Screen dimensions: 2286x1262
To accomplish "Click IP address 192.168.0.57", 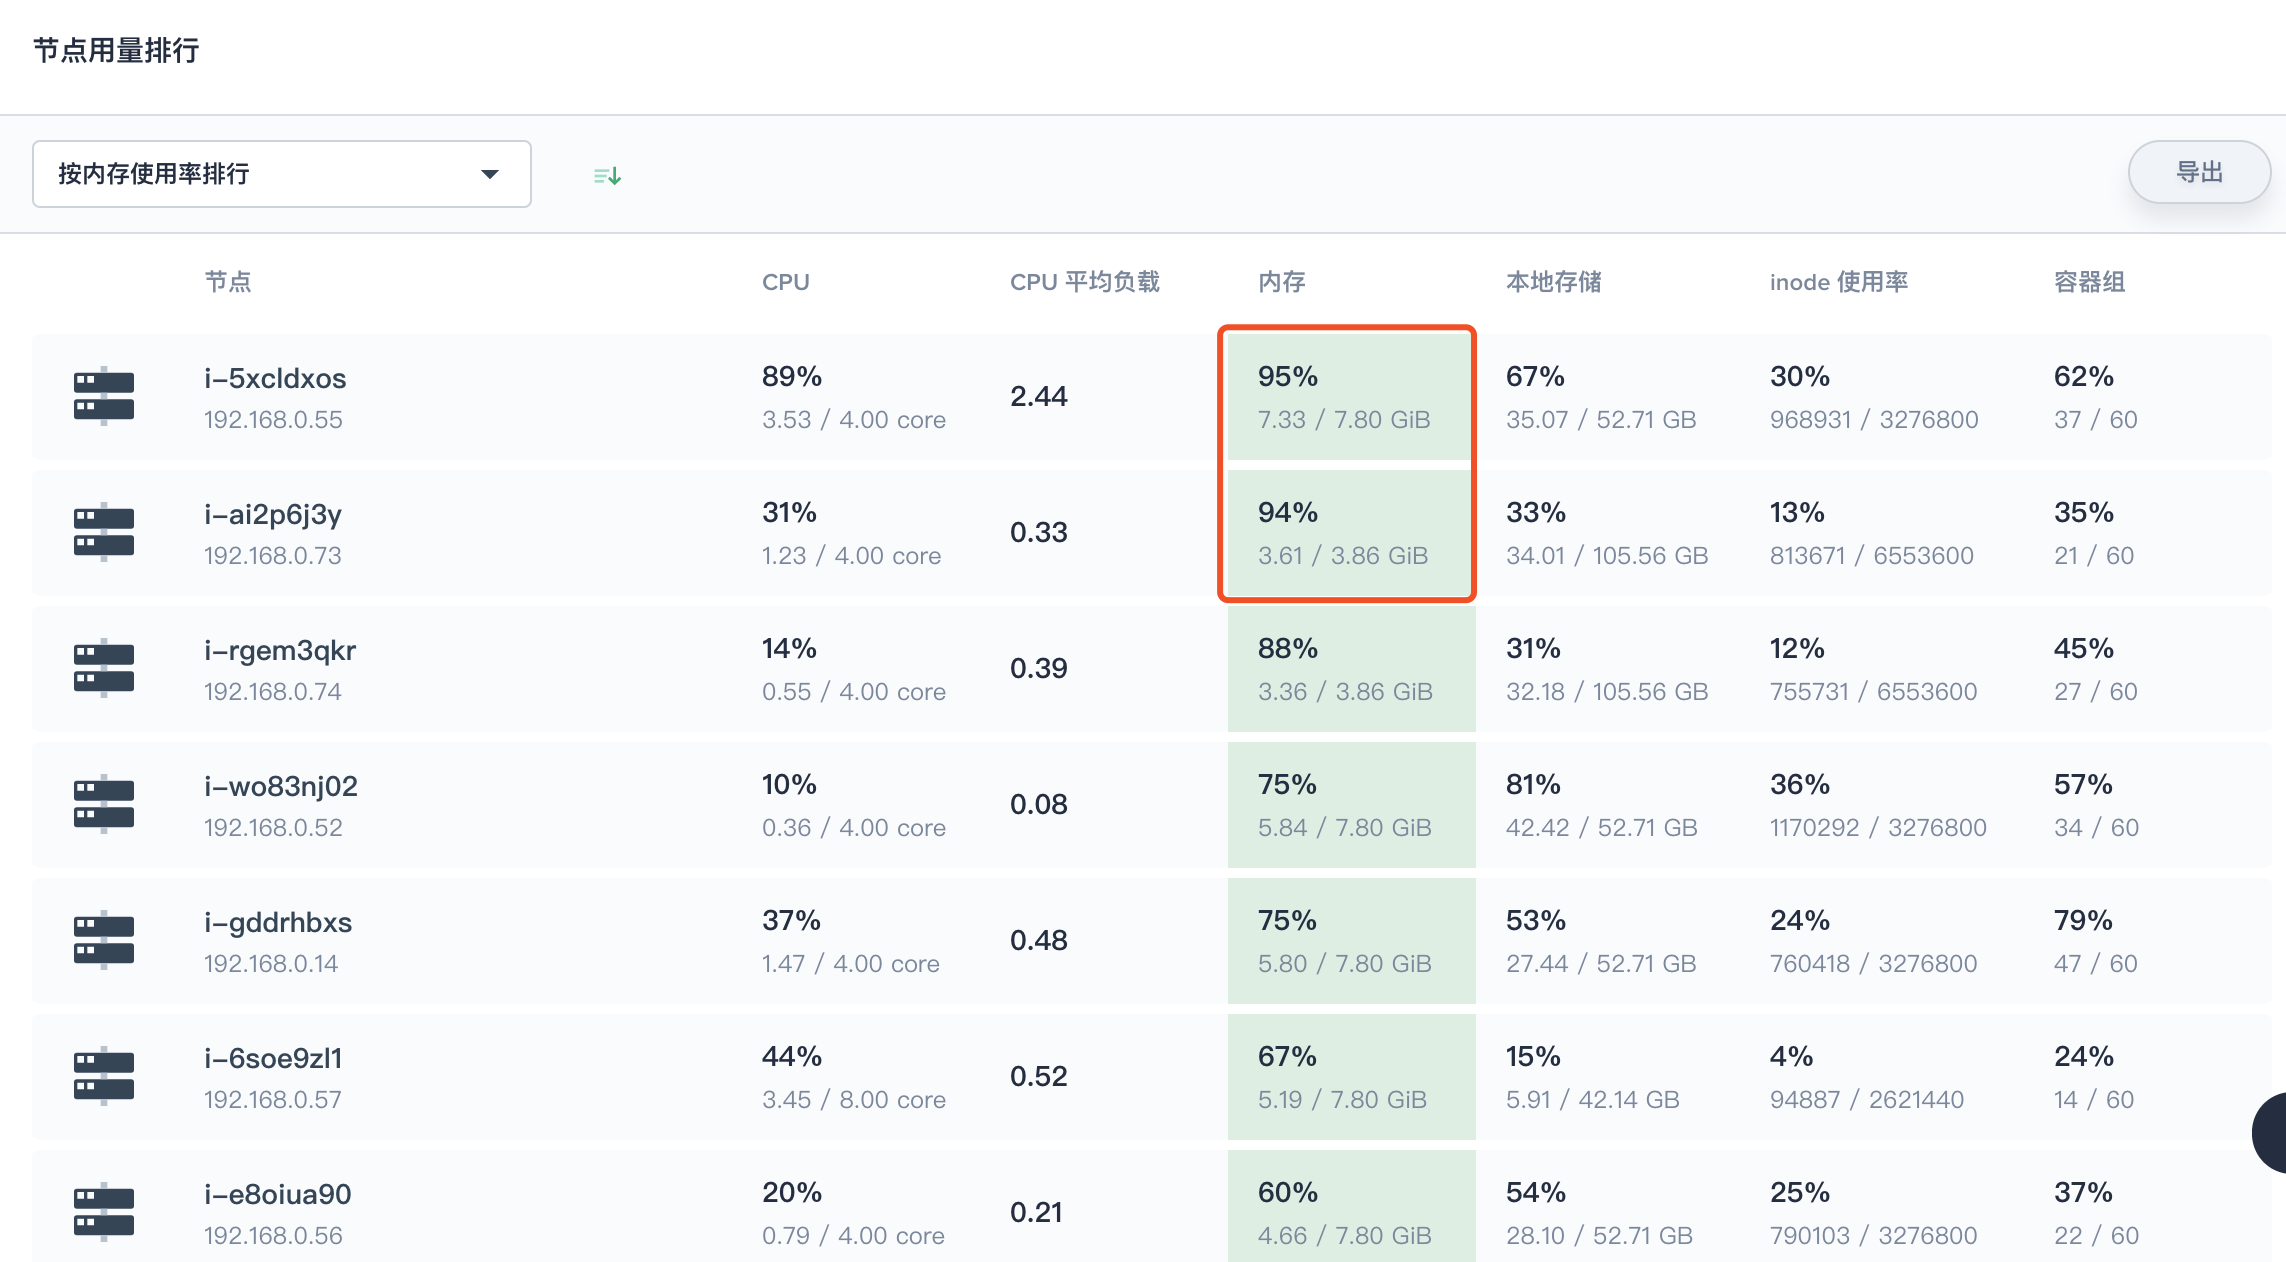I will tap(273, 1100).
